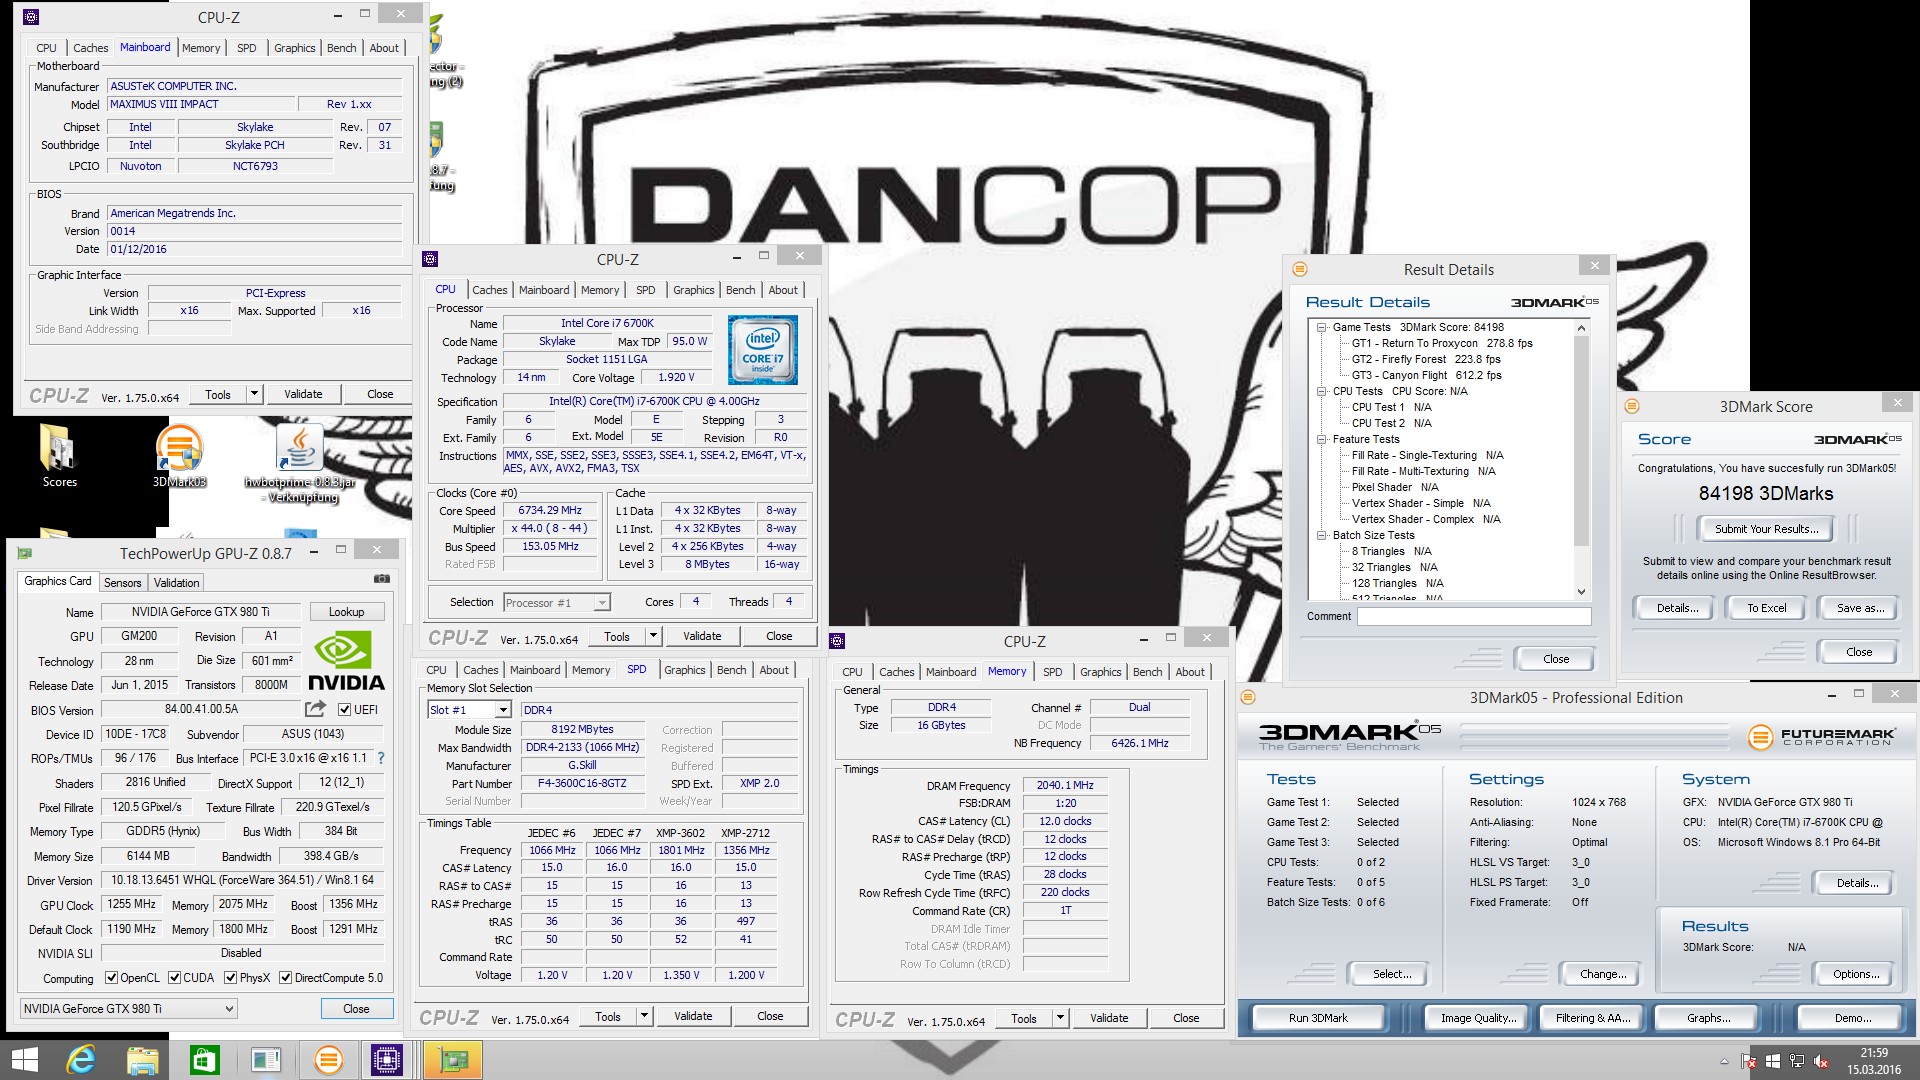Viewport: 1920px width, 1080px height.
Task: Toggle the UEFI checkbox in GPU-Z
Action: pos(344,710)
